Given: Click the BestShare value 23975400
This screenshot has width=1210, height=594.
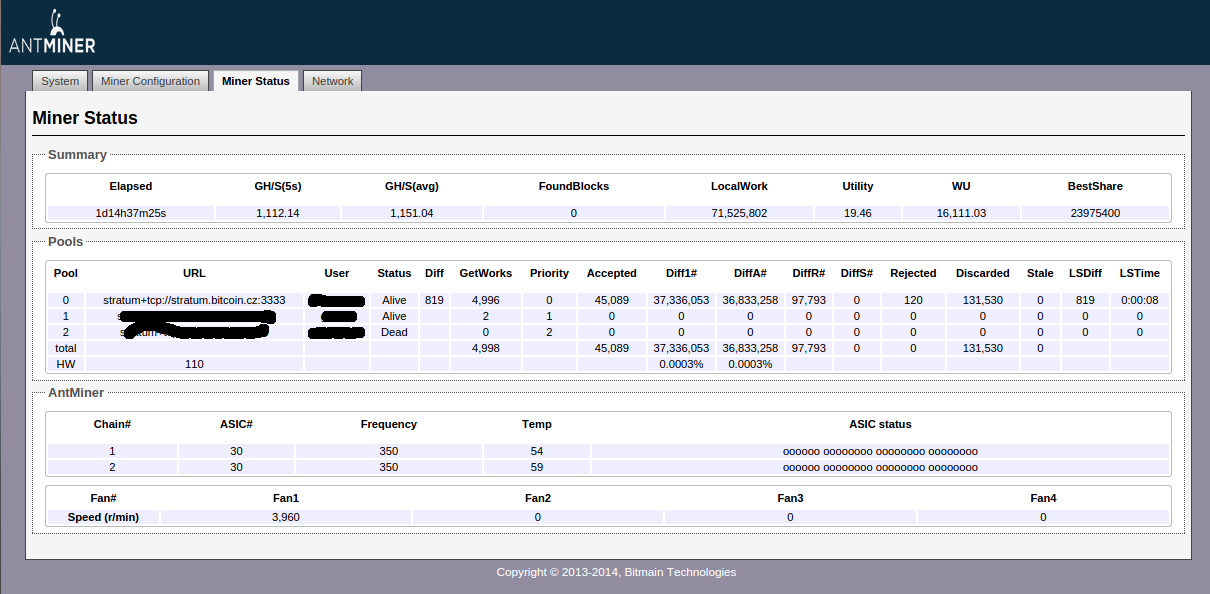Looking at the screenshot, I should coord(1094,213).
